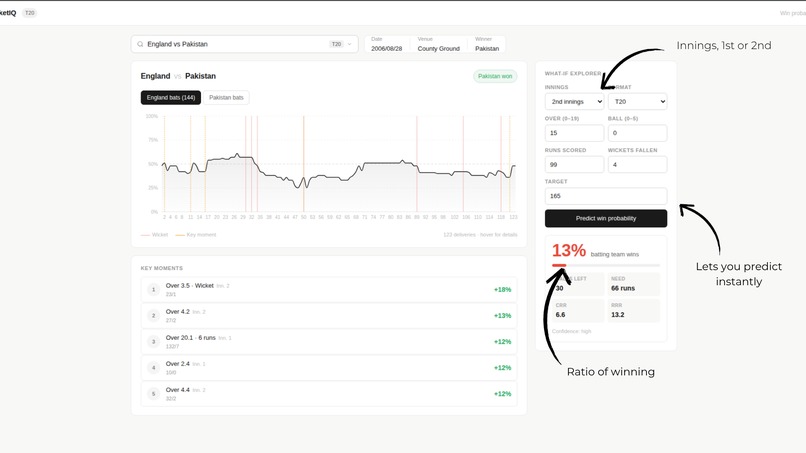Screen dimensions: 806x453
Task: Click the Target field showing 165
Action: (x=606, y=196)
